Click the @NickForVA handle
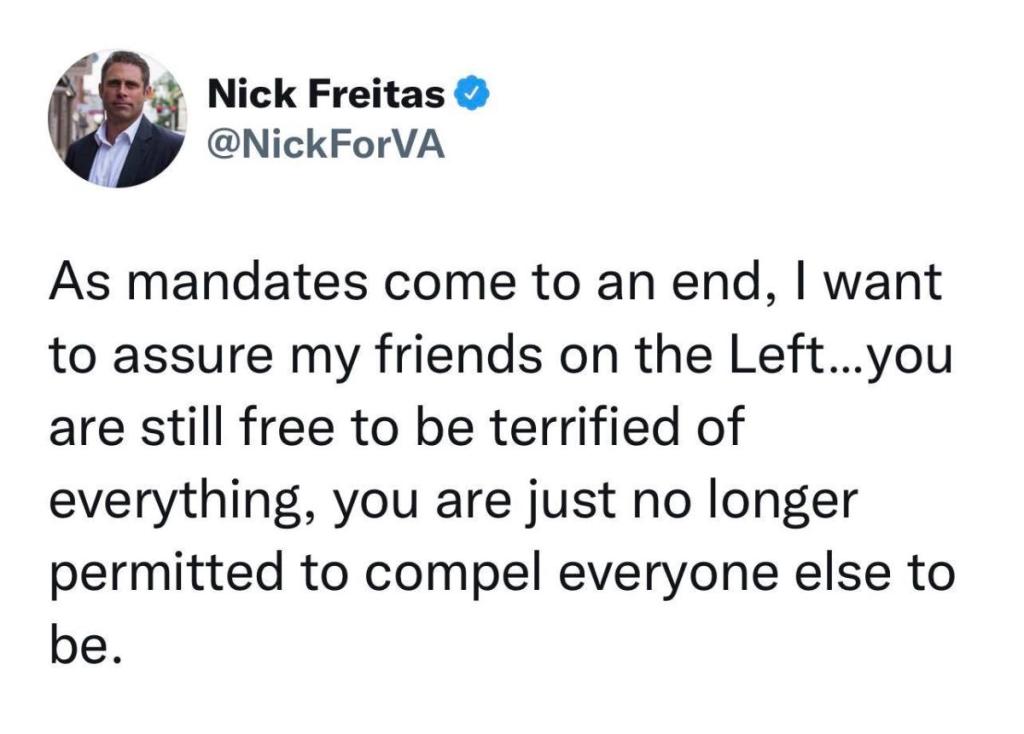The height and width of the screenshot is (734, 1024). 325,147
